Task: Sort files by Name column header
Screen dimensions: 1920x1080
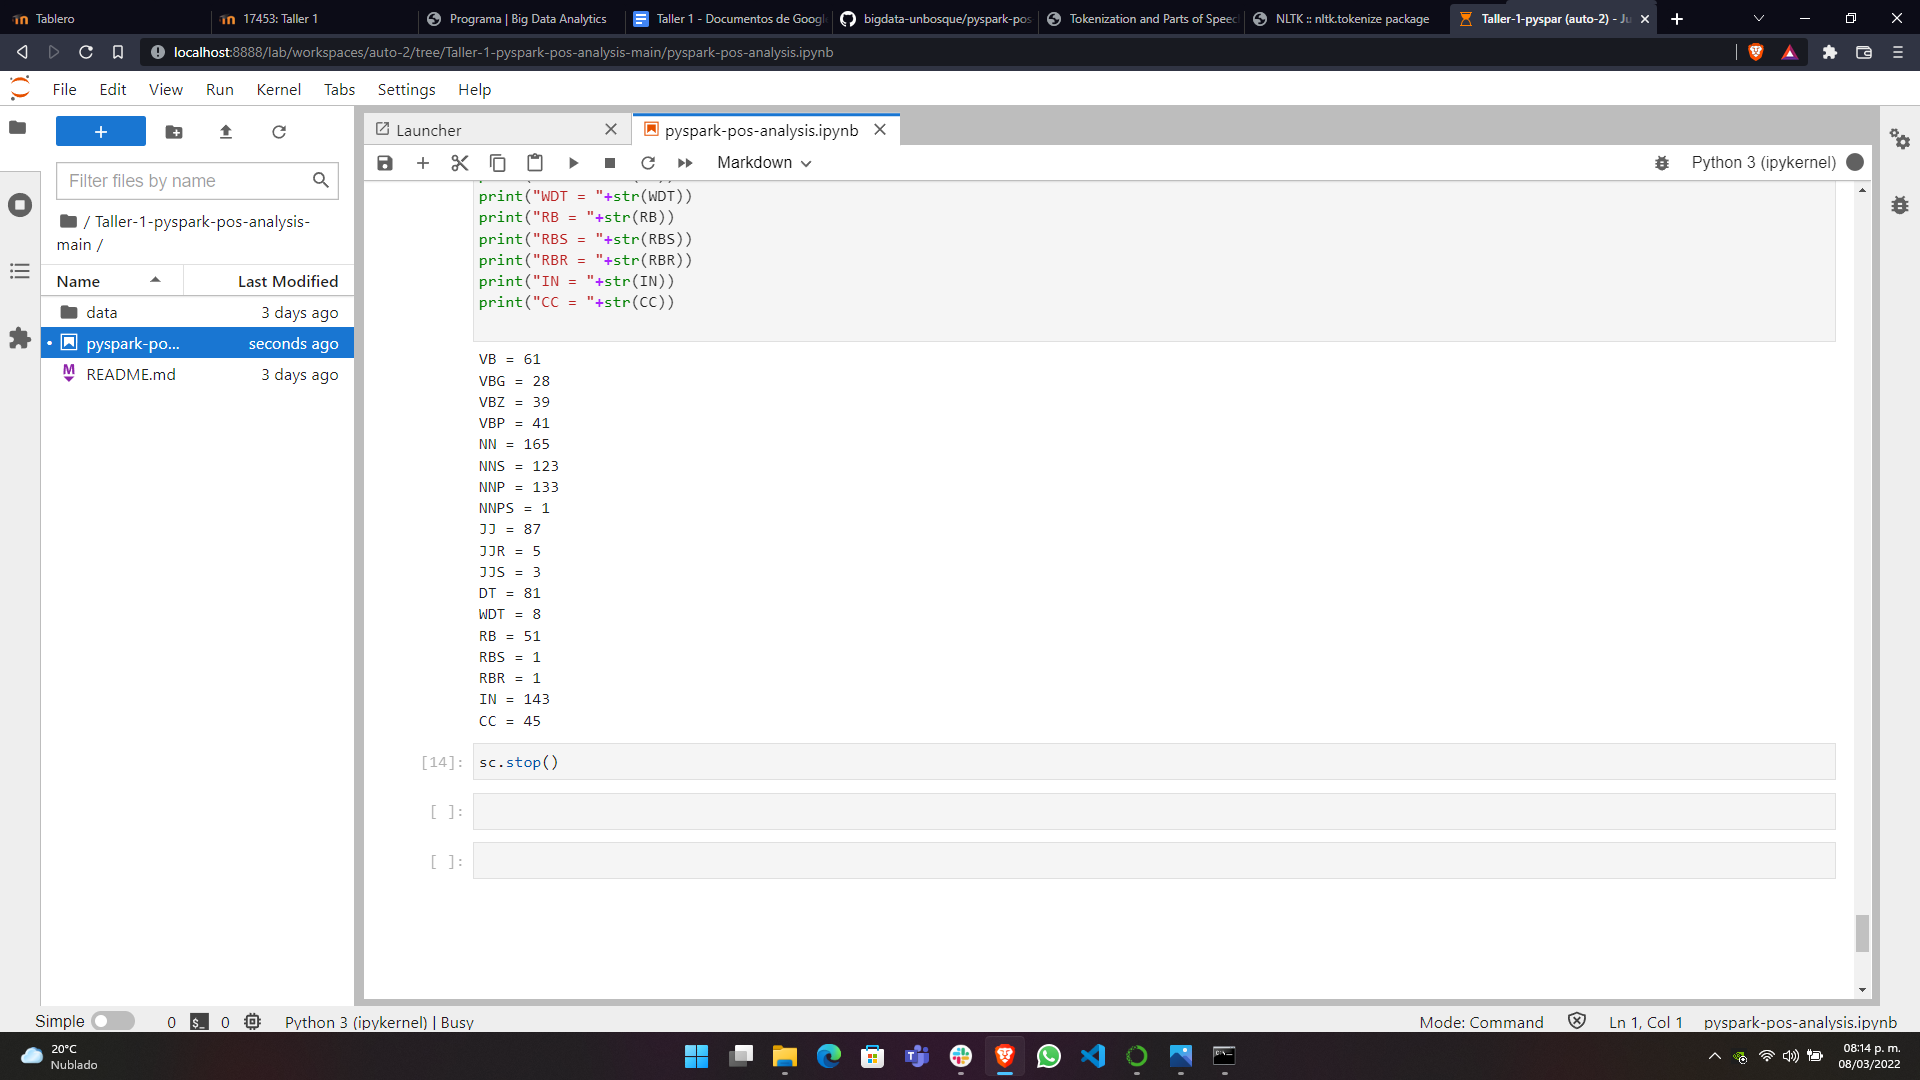Action: pos(79,281)
